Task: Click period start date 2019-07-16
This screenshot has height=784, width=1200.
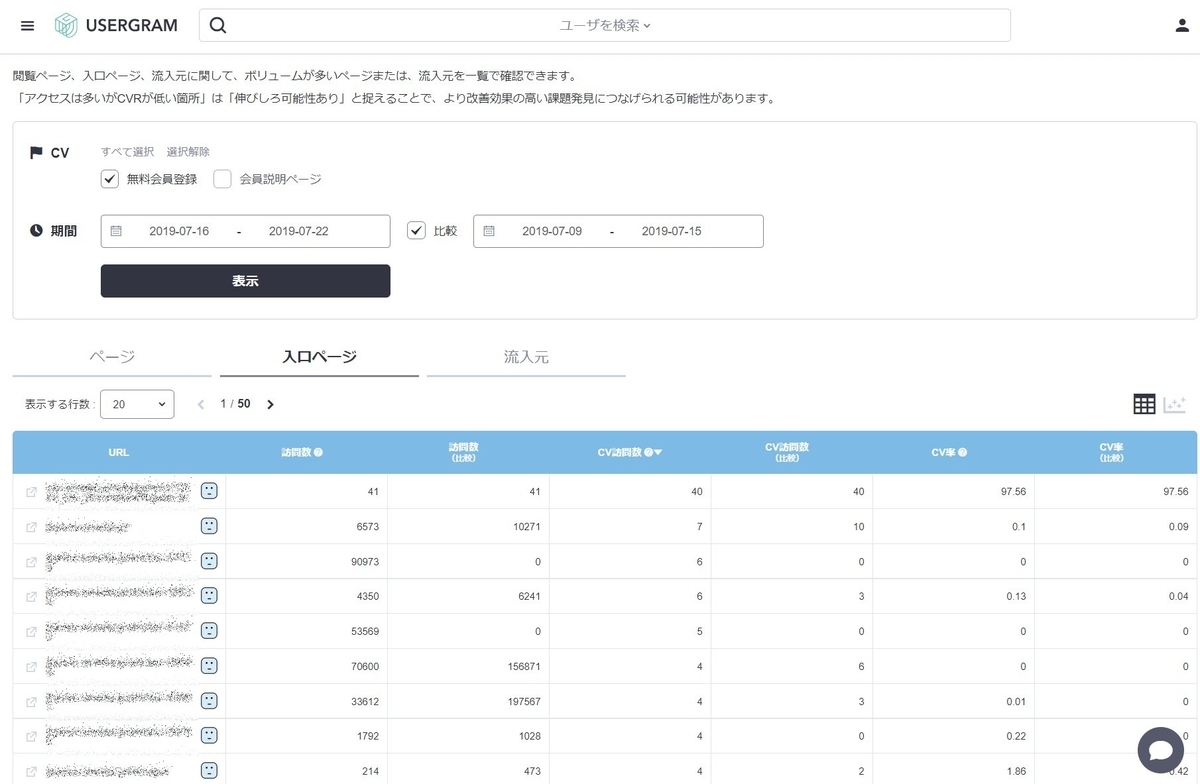Action: [x=179, y=231]
